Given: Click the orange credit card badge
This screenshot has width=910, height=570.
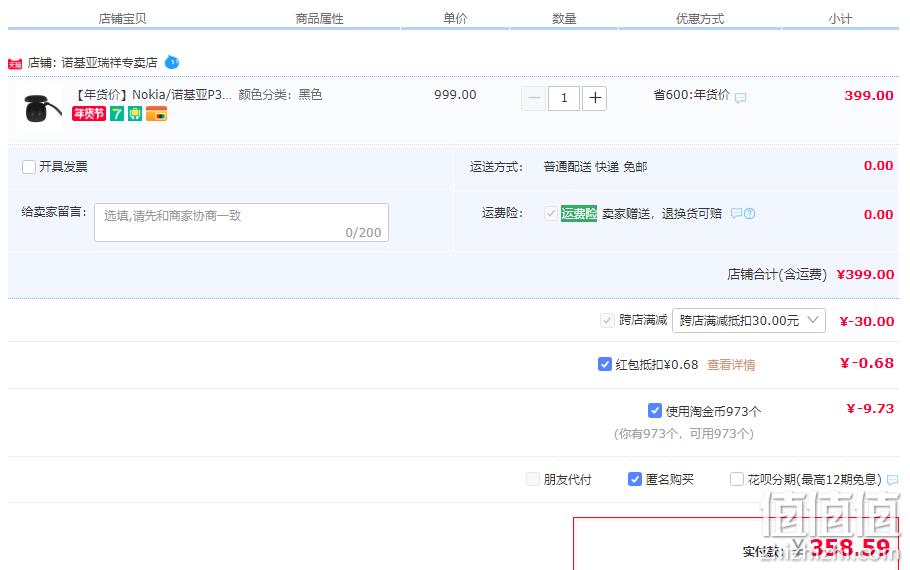Looking at the screenshot, I should click(156, 114).
